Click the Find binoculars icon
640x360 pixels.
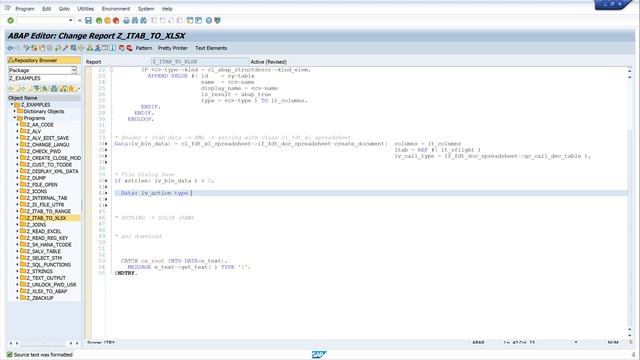click(x=135, y=20)
